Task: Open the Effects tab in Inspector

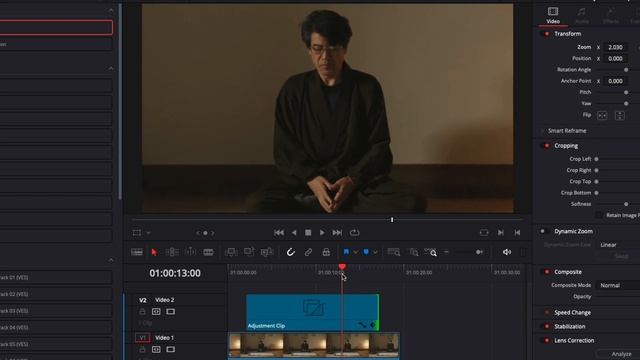Action: coord(611,16)
